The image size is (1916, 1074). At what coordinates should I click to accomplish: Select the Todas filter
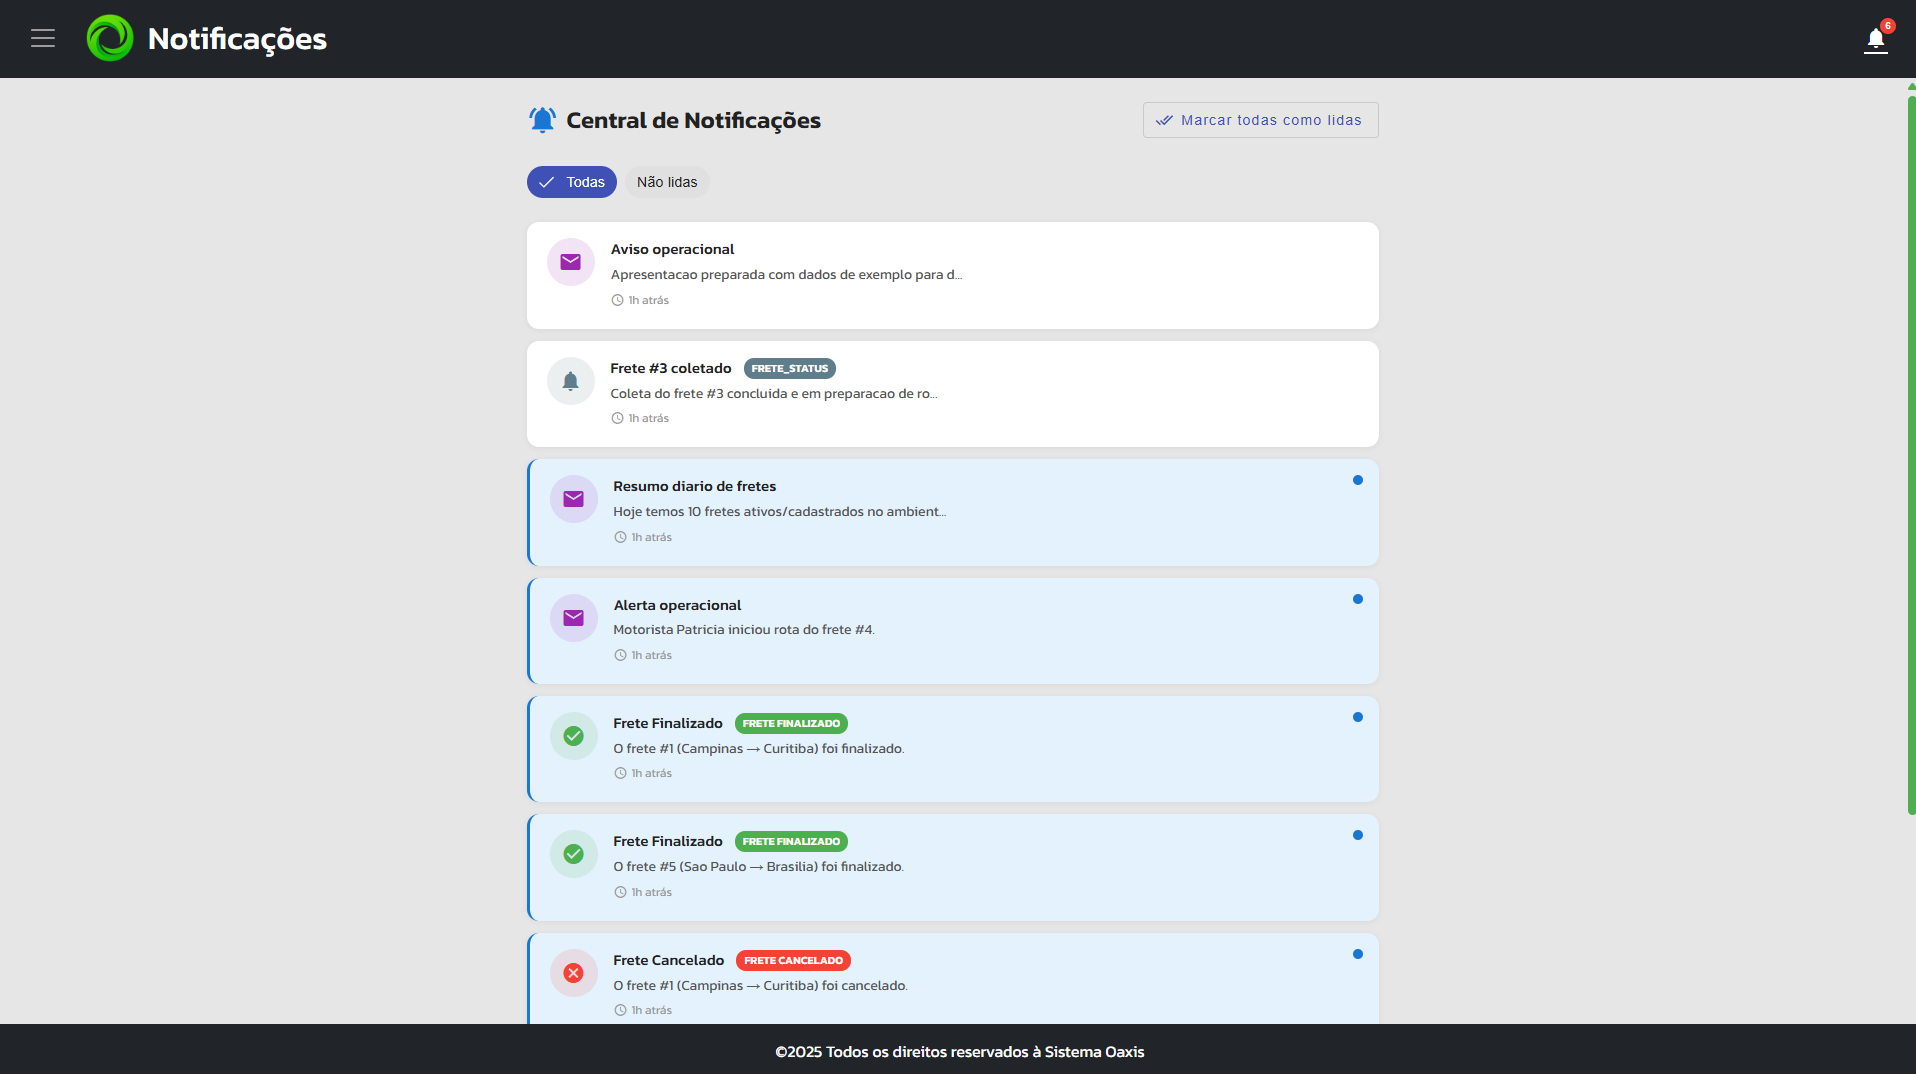pyautogui.click(x=571, y=181)
